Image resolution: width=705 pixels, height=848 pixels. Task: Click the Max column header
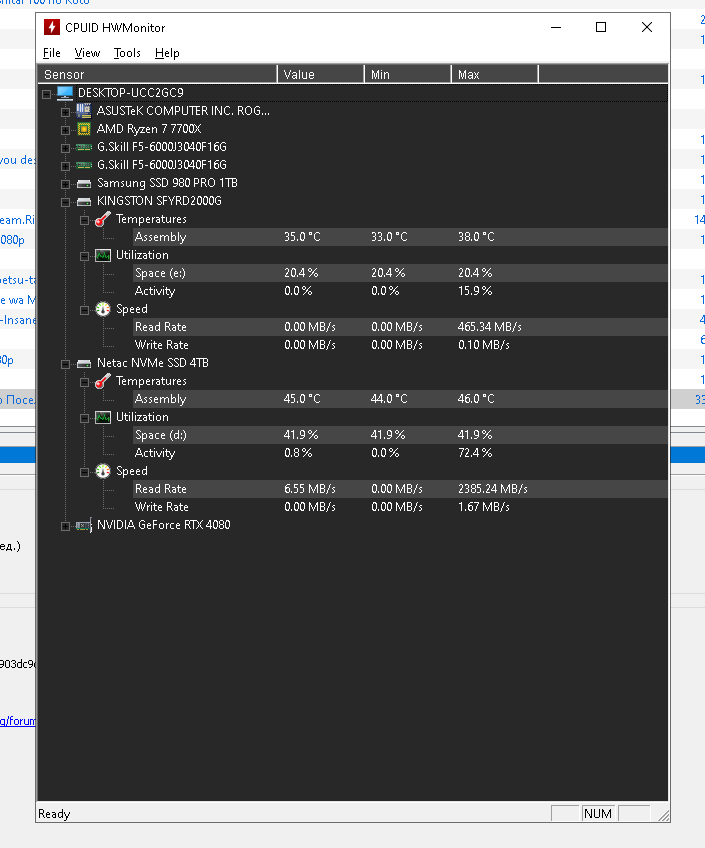pos(495,74)
